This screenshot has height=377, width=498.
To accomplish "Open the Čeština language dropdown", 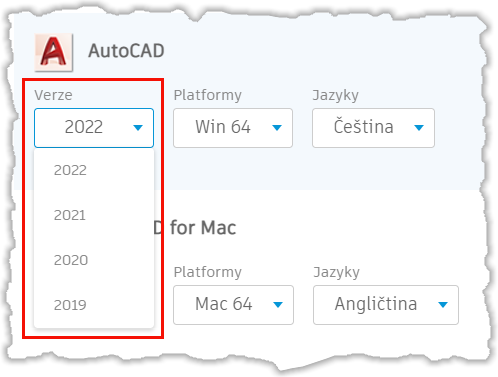I will click(373, 128).
